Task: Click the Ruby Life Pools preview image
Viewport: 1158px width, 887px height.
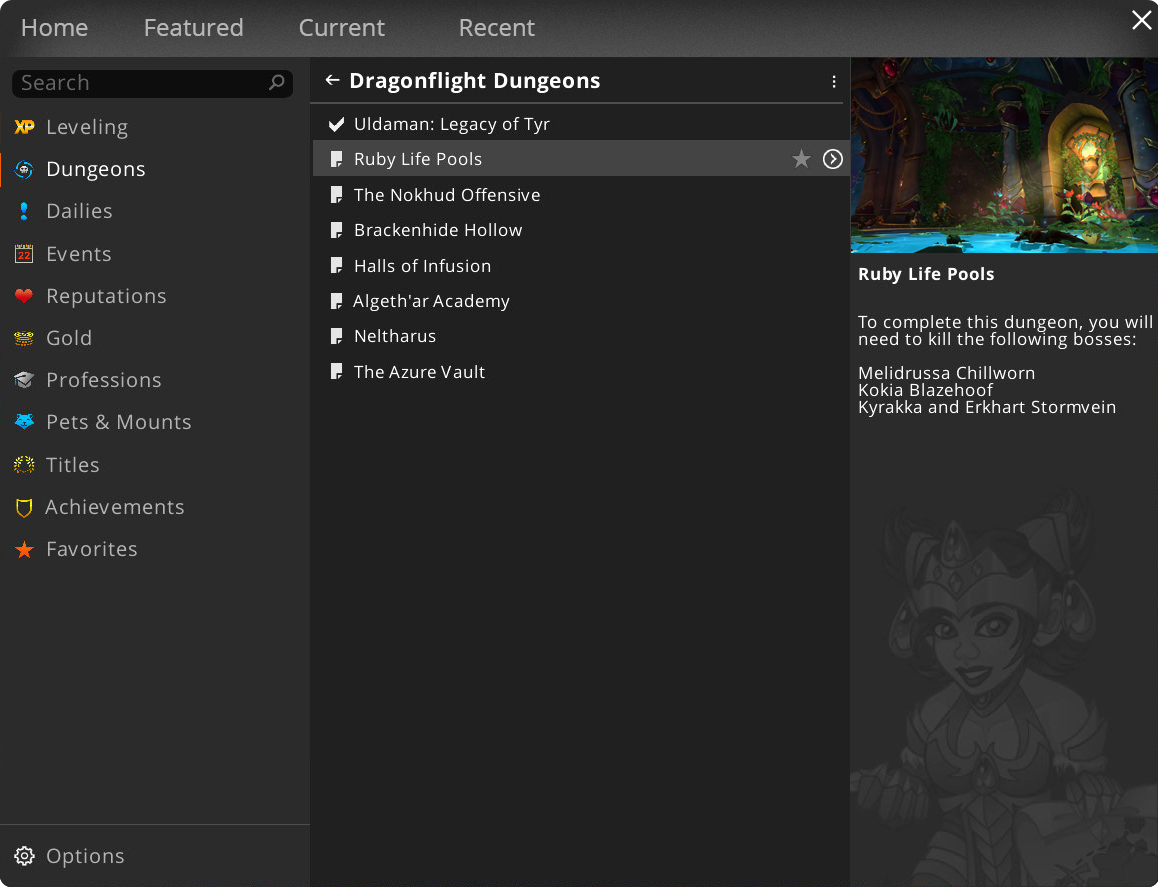Action: 1004,155
